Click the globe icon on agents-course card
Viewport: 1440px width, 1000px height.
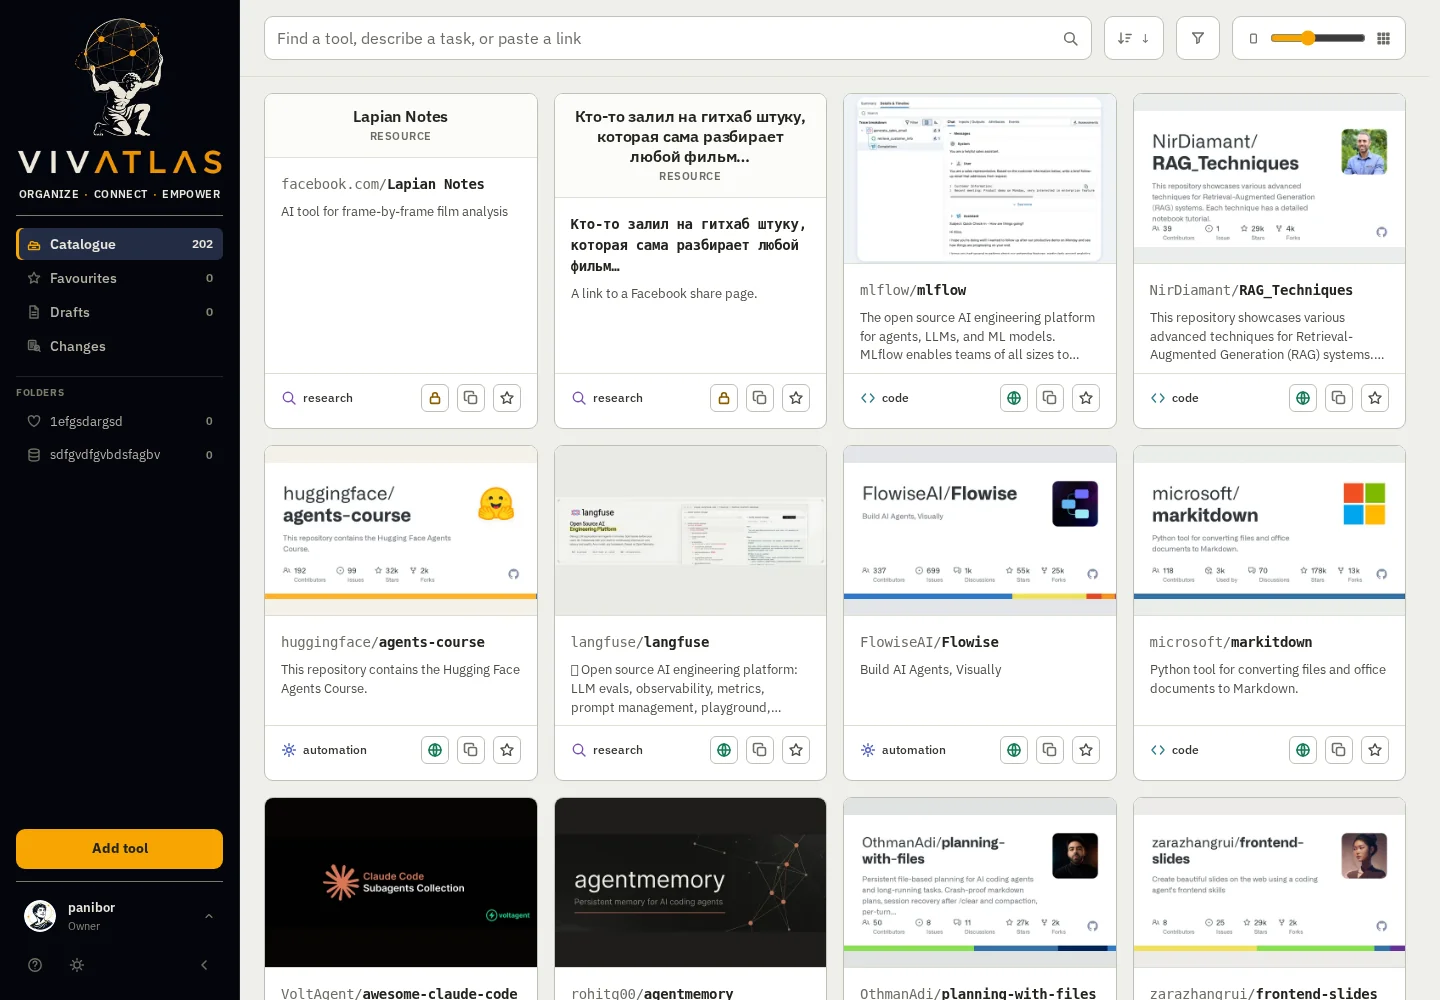435,750
